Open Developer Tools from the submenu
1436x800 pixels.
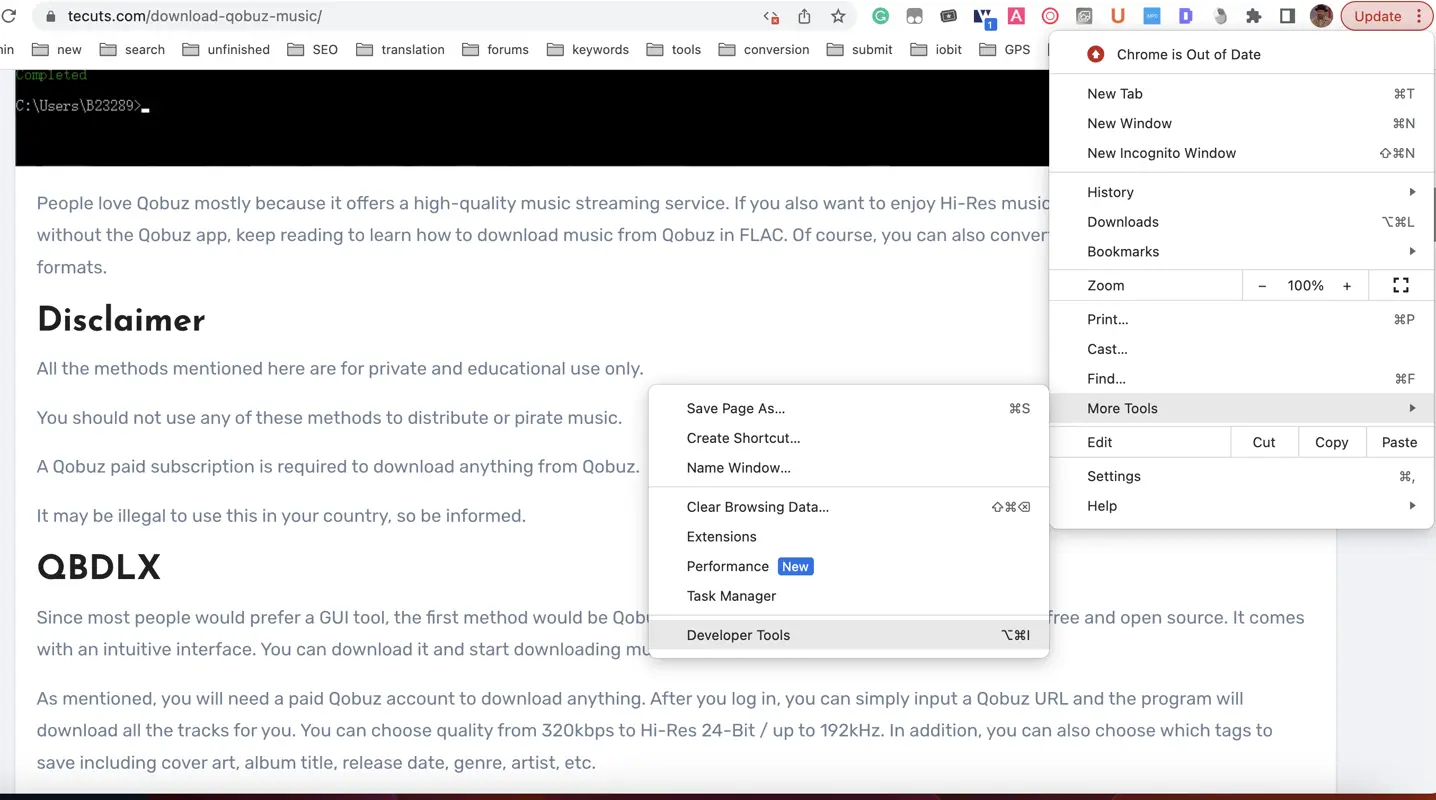738,635
